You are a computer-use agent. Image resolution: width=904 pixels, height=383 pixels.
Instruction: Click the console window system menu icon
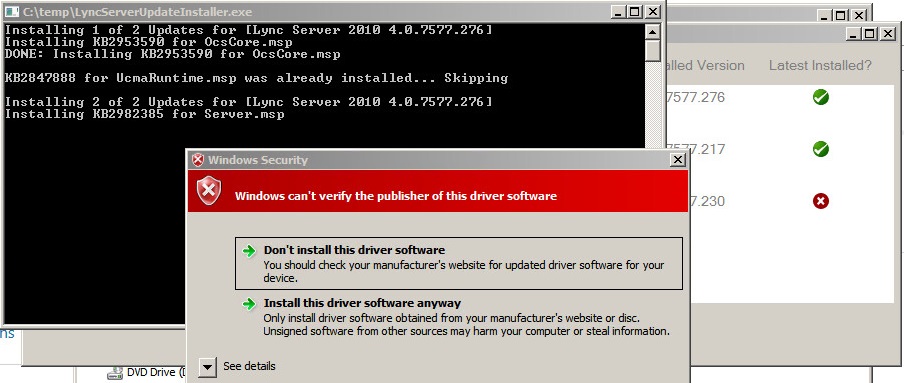(13, 12)
